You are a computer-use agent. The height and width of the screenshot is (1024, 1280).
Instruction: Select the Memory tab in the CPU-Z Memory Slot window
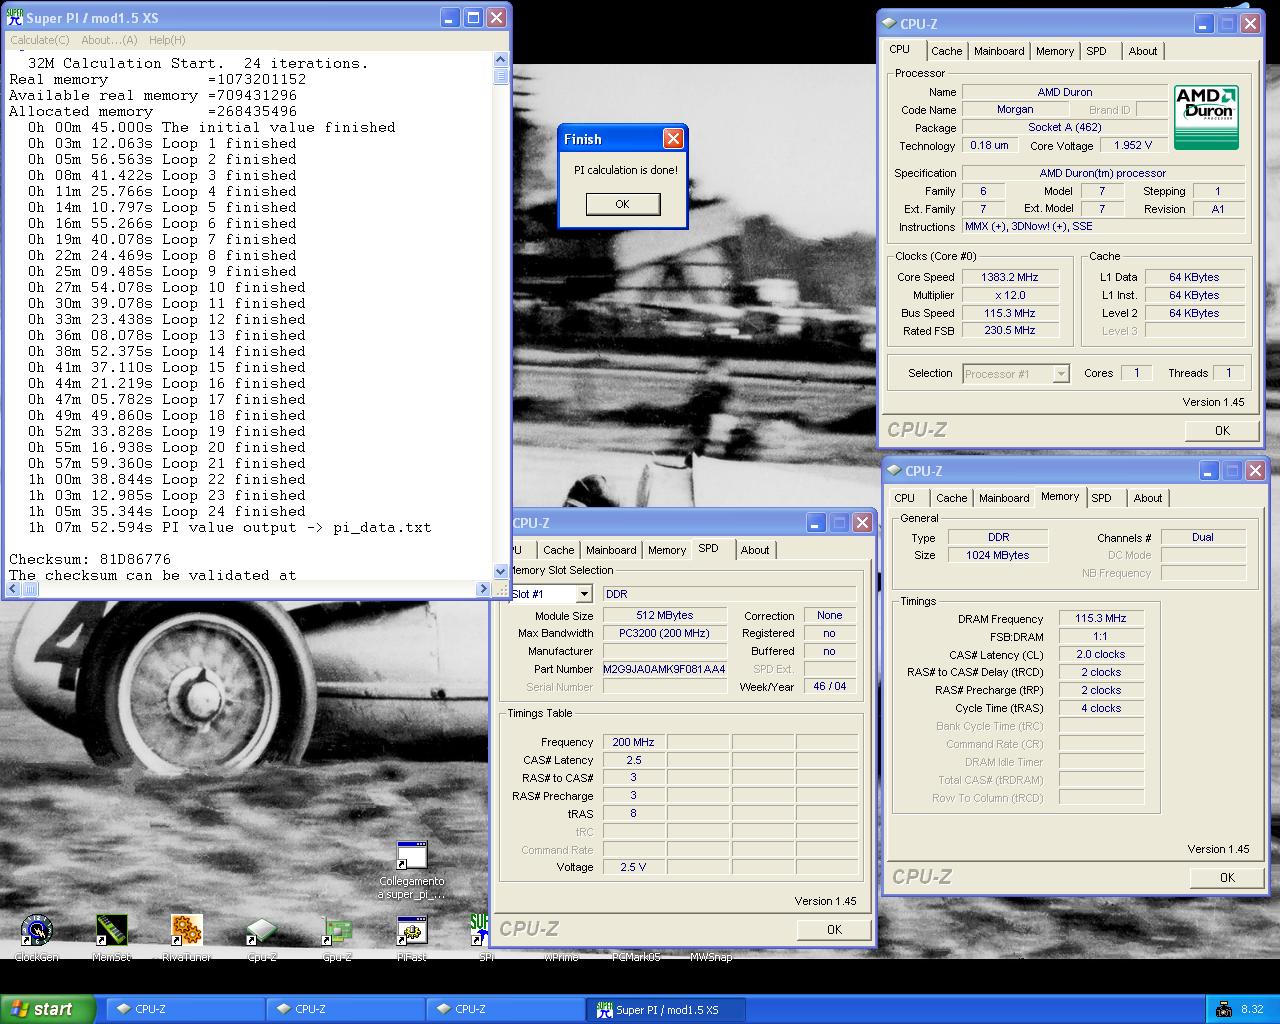point(667,550)
